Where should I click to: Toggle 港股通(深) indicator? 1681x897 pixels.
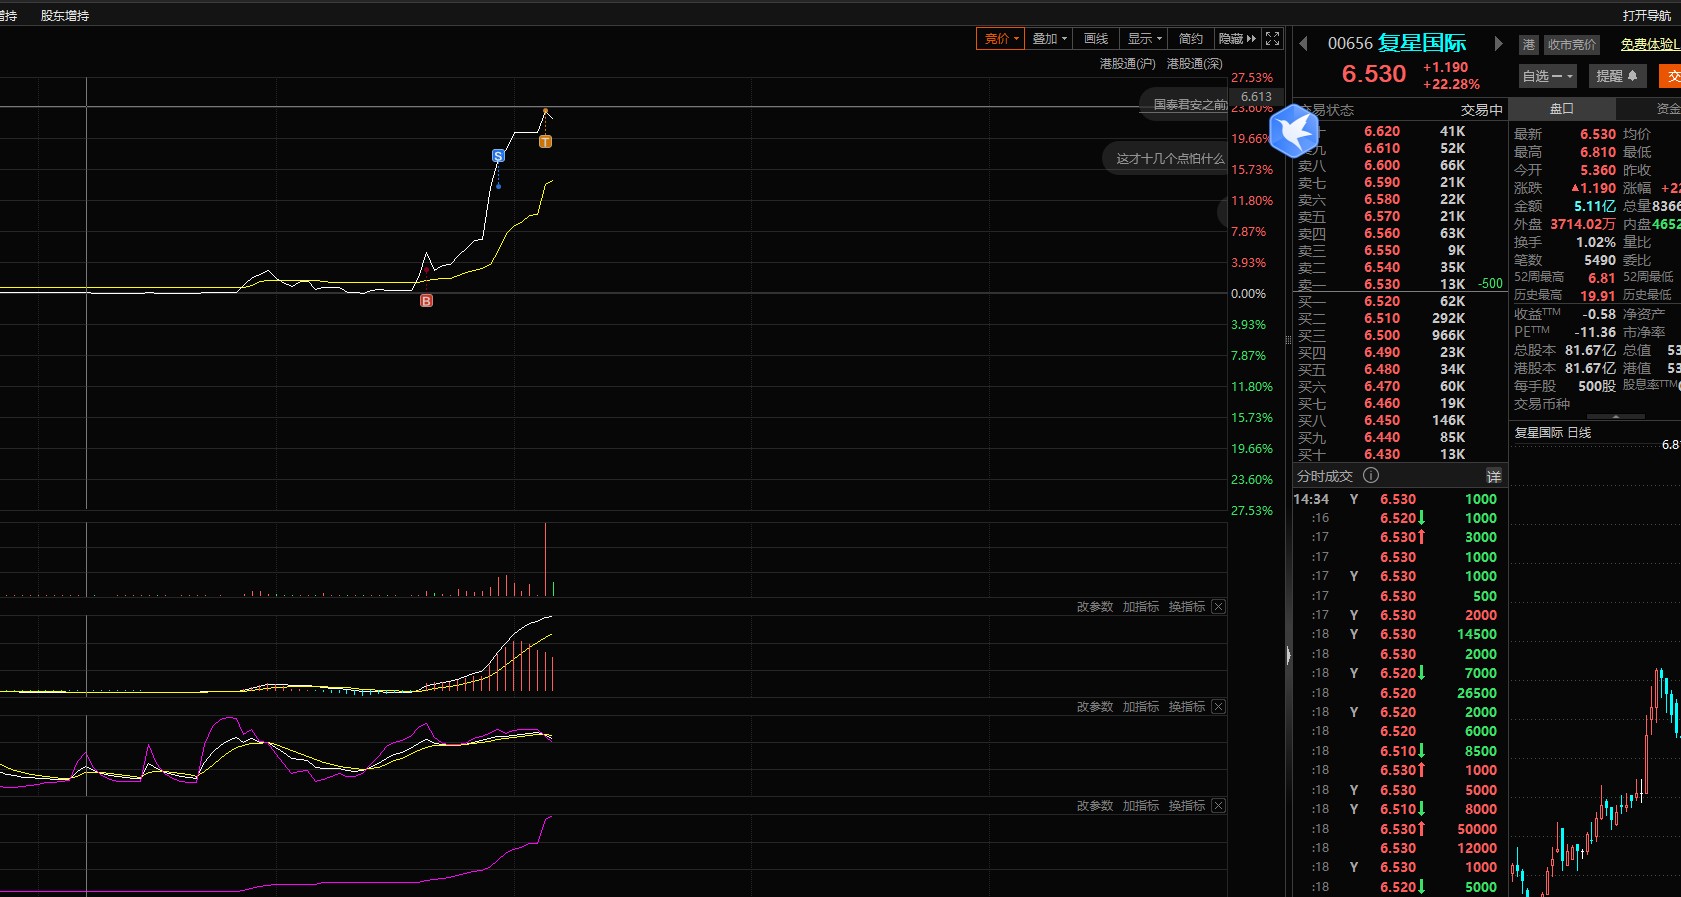1194,64
